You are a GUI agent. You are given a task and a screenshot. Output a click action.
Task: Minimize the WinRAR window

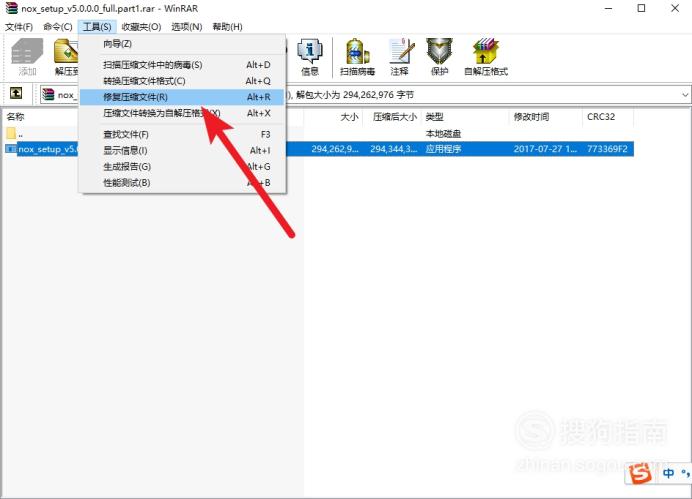[609, 8]
